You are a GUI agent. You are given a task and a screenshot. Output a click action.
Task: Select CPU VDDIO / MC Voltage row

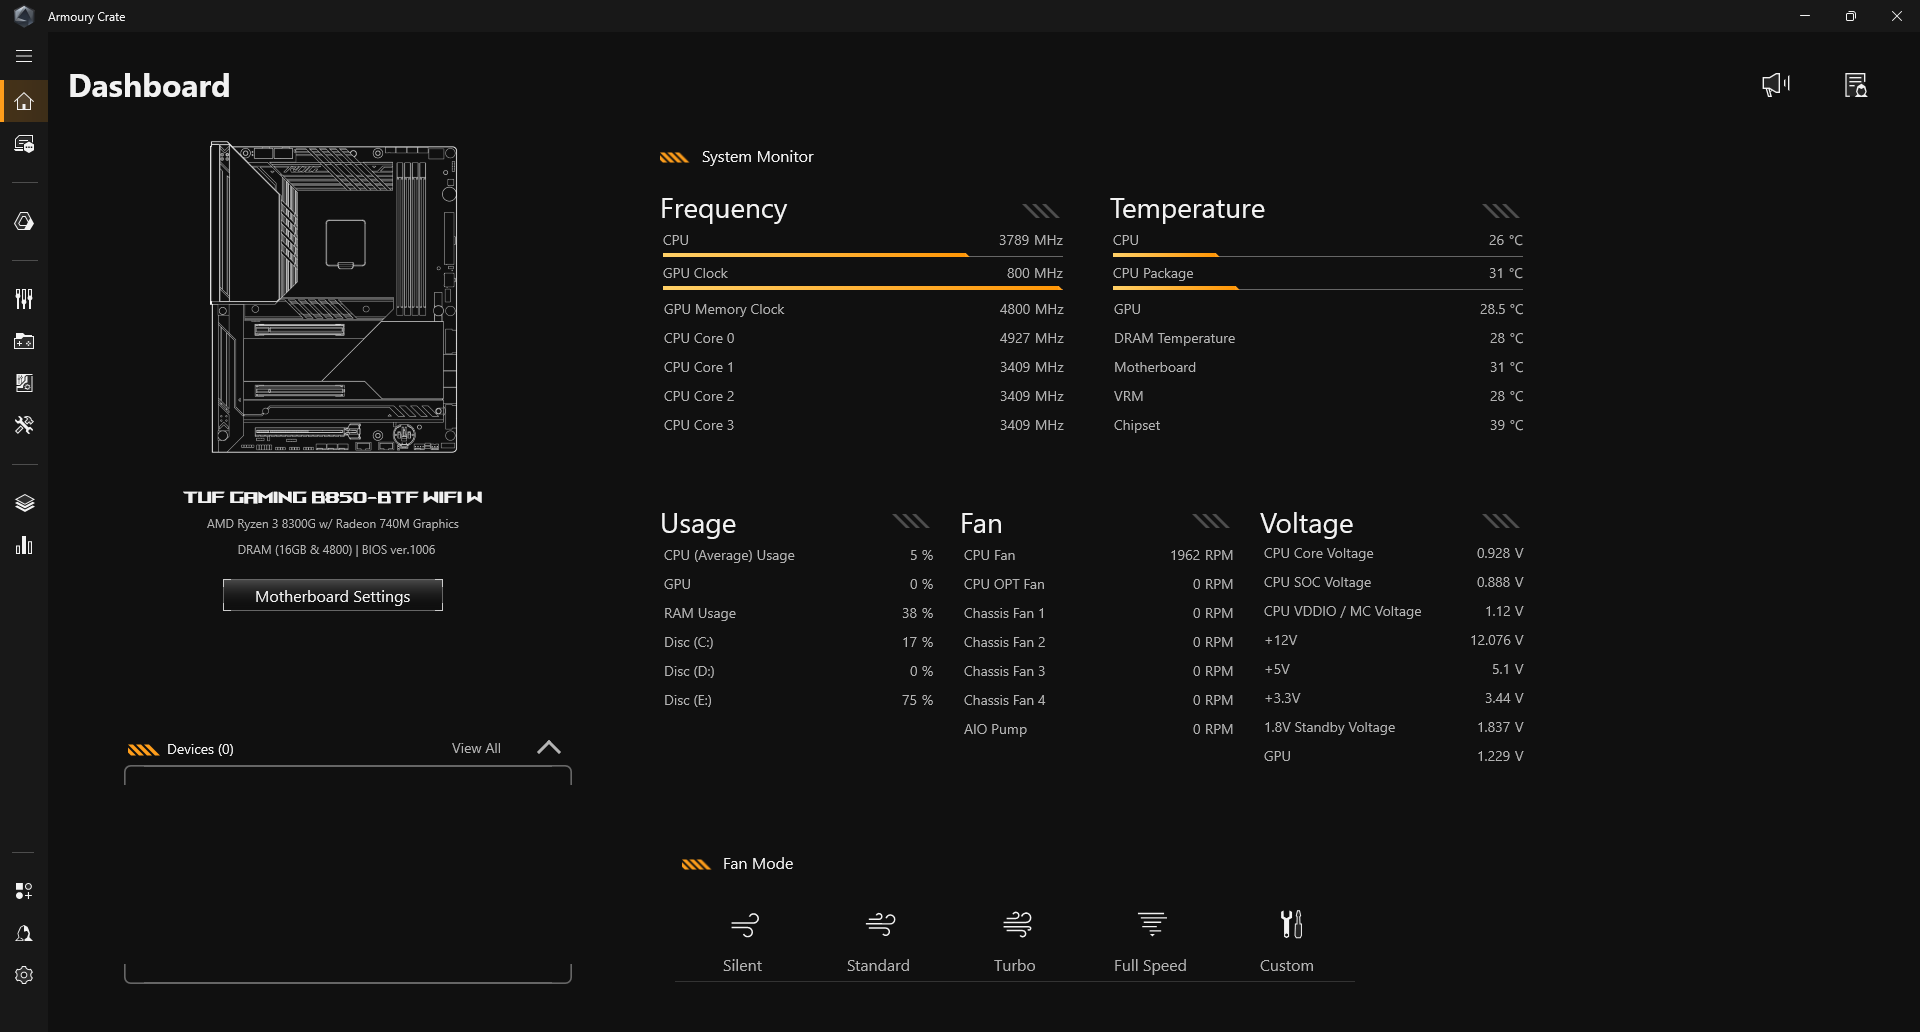tap(1393, 611)
